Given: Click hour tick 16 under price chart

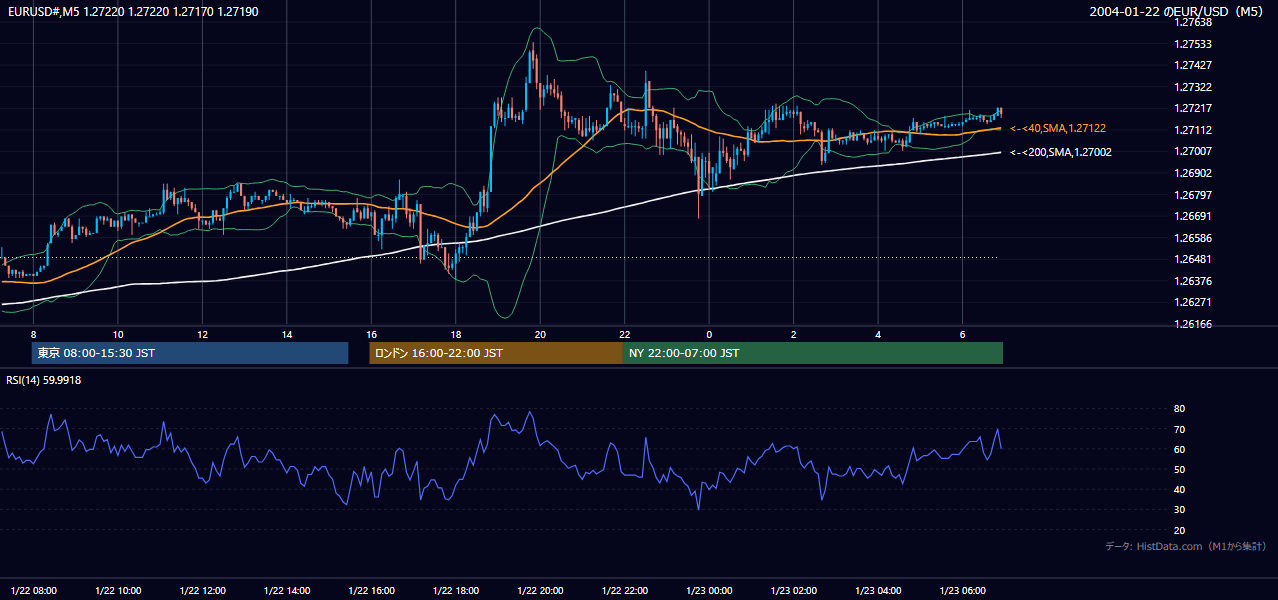Looking at the screenshot, I should [x=371, y=334].
